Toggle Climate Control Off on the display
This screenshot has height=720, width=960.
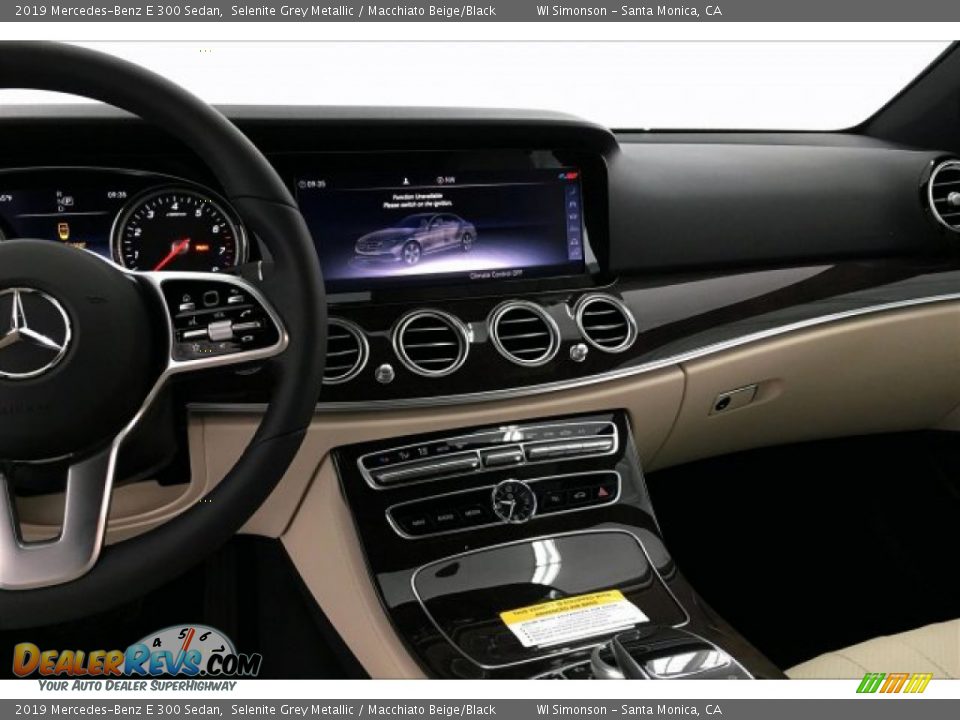click(x=495, y=274)
